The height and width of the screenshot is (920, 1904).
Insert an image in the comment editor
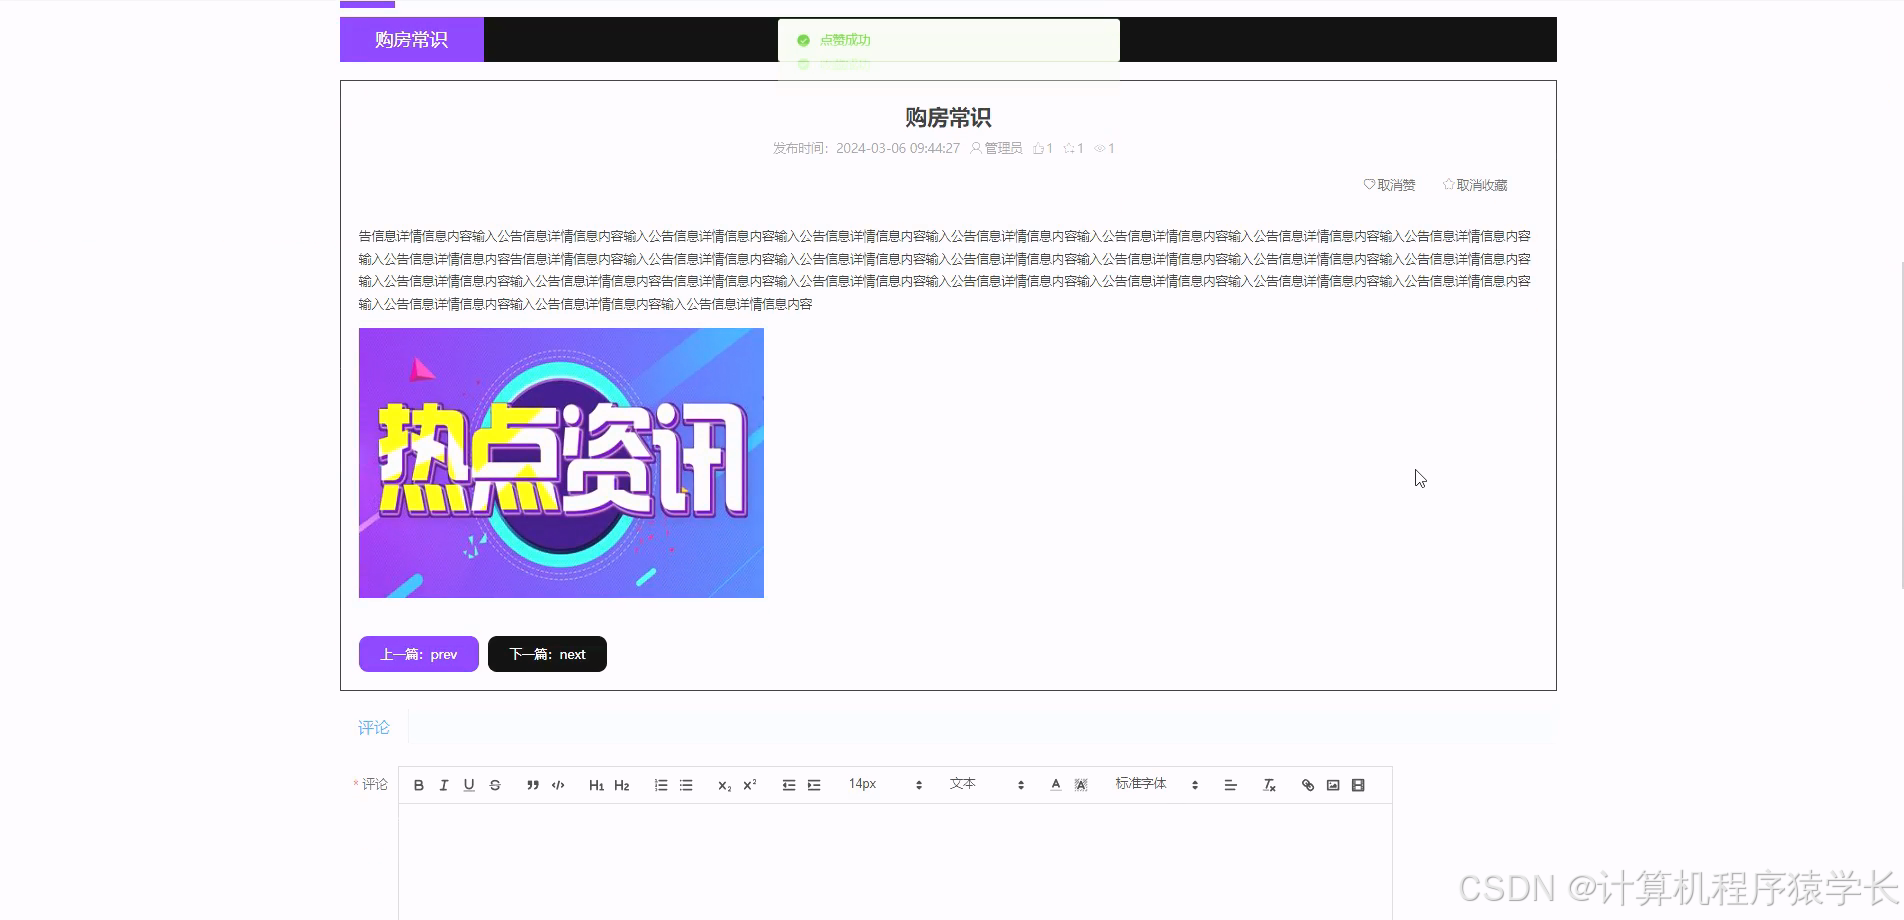[1332, 785]
